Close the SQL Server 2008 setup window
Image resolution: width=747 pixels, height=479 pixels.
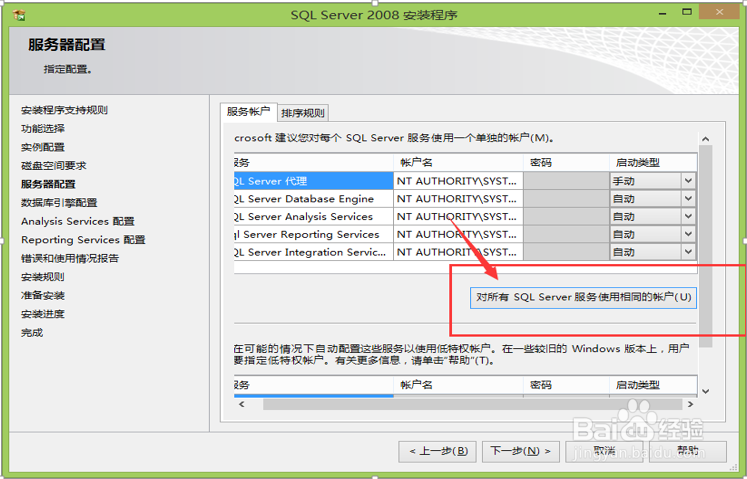coord(719,12)
